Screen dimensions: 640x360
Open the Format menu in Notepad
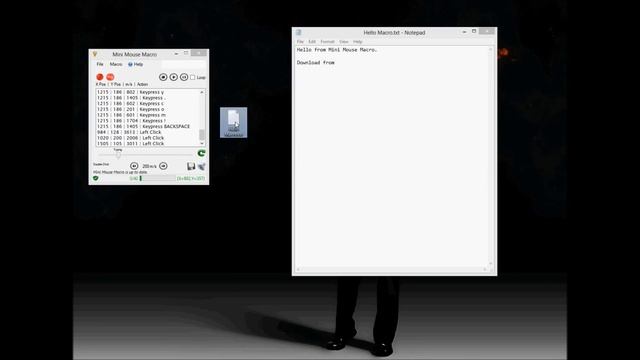[x=327, y=42]
